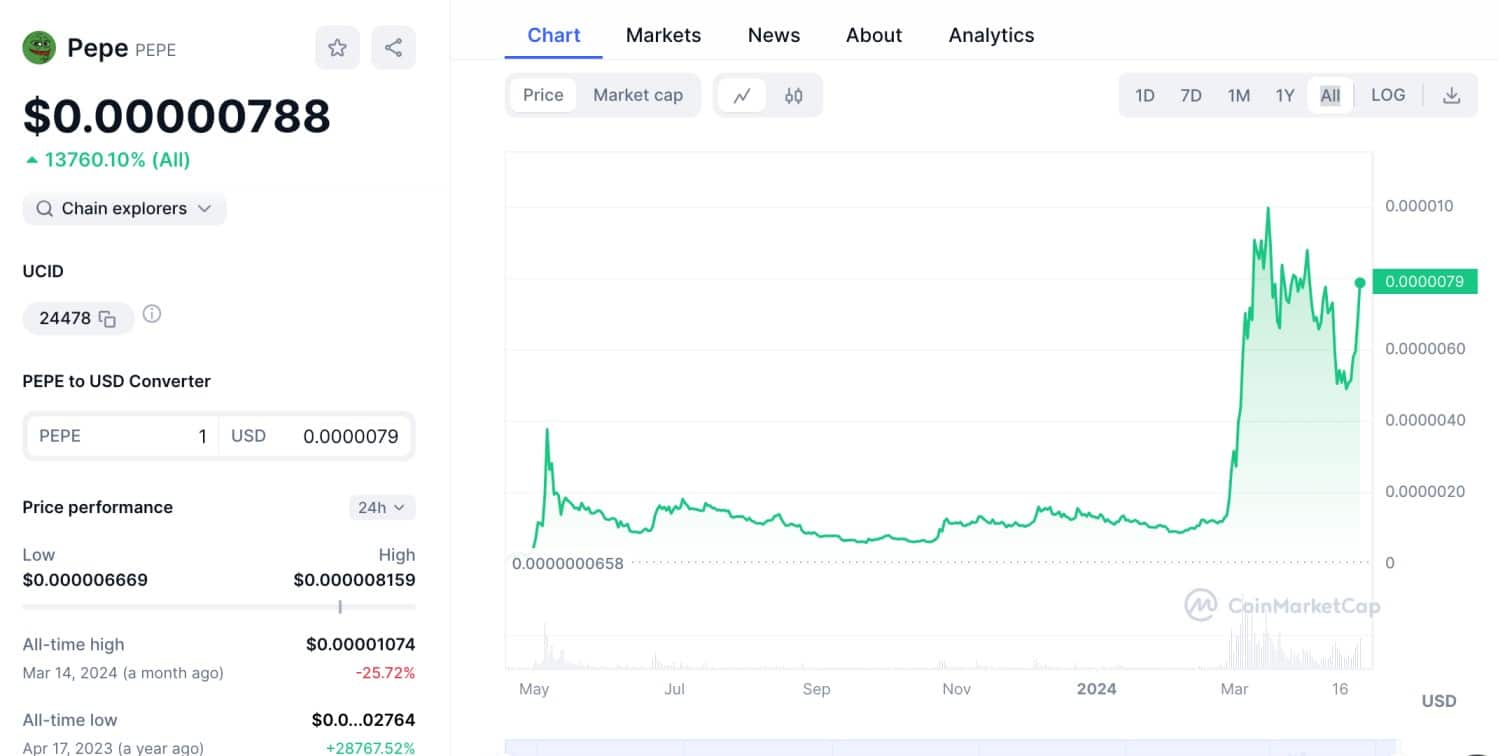Copy UCID 24478 with copy icon
Screen dimensions: 1498x756
pos(108,319)
